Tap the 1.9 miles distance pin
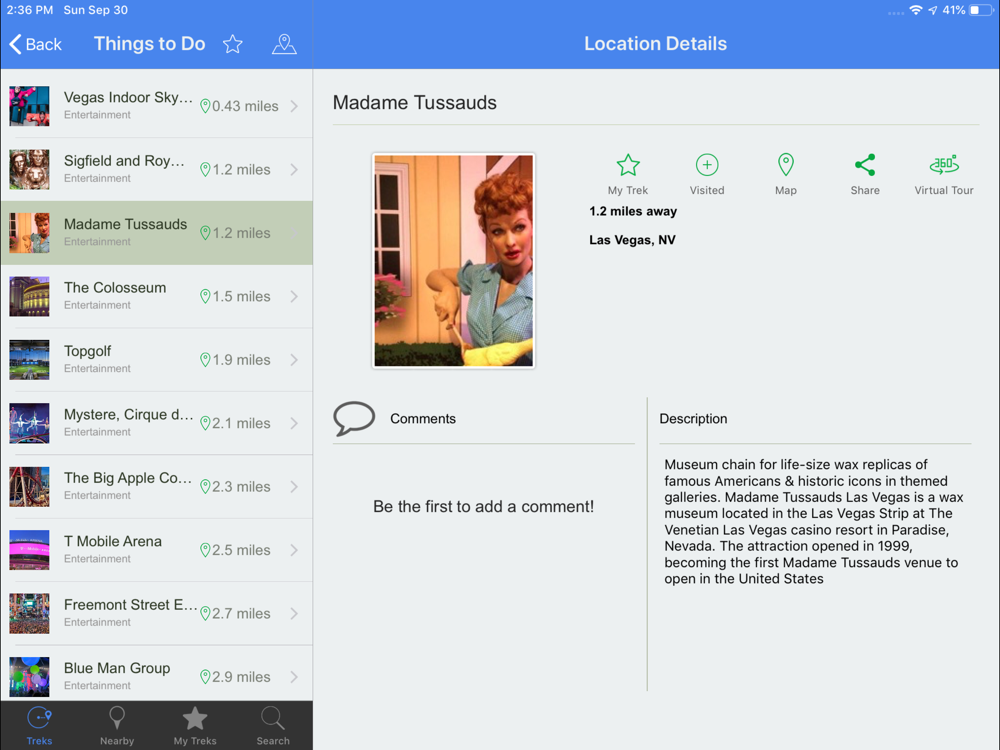The width and height of the screenshot is (1000, 750). click(x=205, y=360)
